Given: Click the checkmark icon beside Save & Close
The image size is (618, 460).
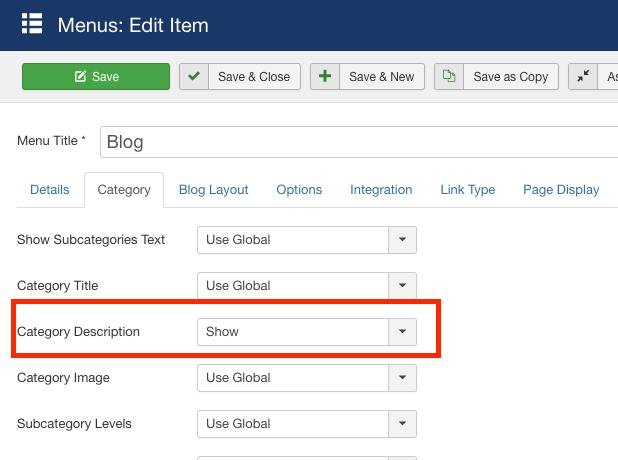Looking at the screenshot, I should tap(194, 77).
